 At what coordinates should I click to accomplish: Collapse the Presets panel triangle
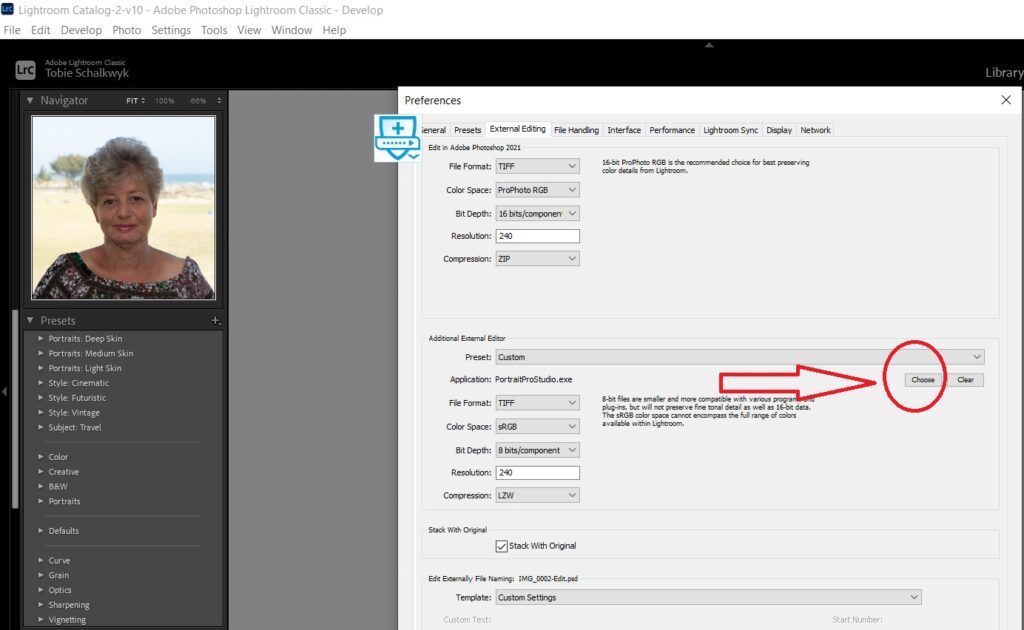(x=30, y=321)
